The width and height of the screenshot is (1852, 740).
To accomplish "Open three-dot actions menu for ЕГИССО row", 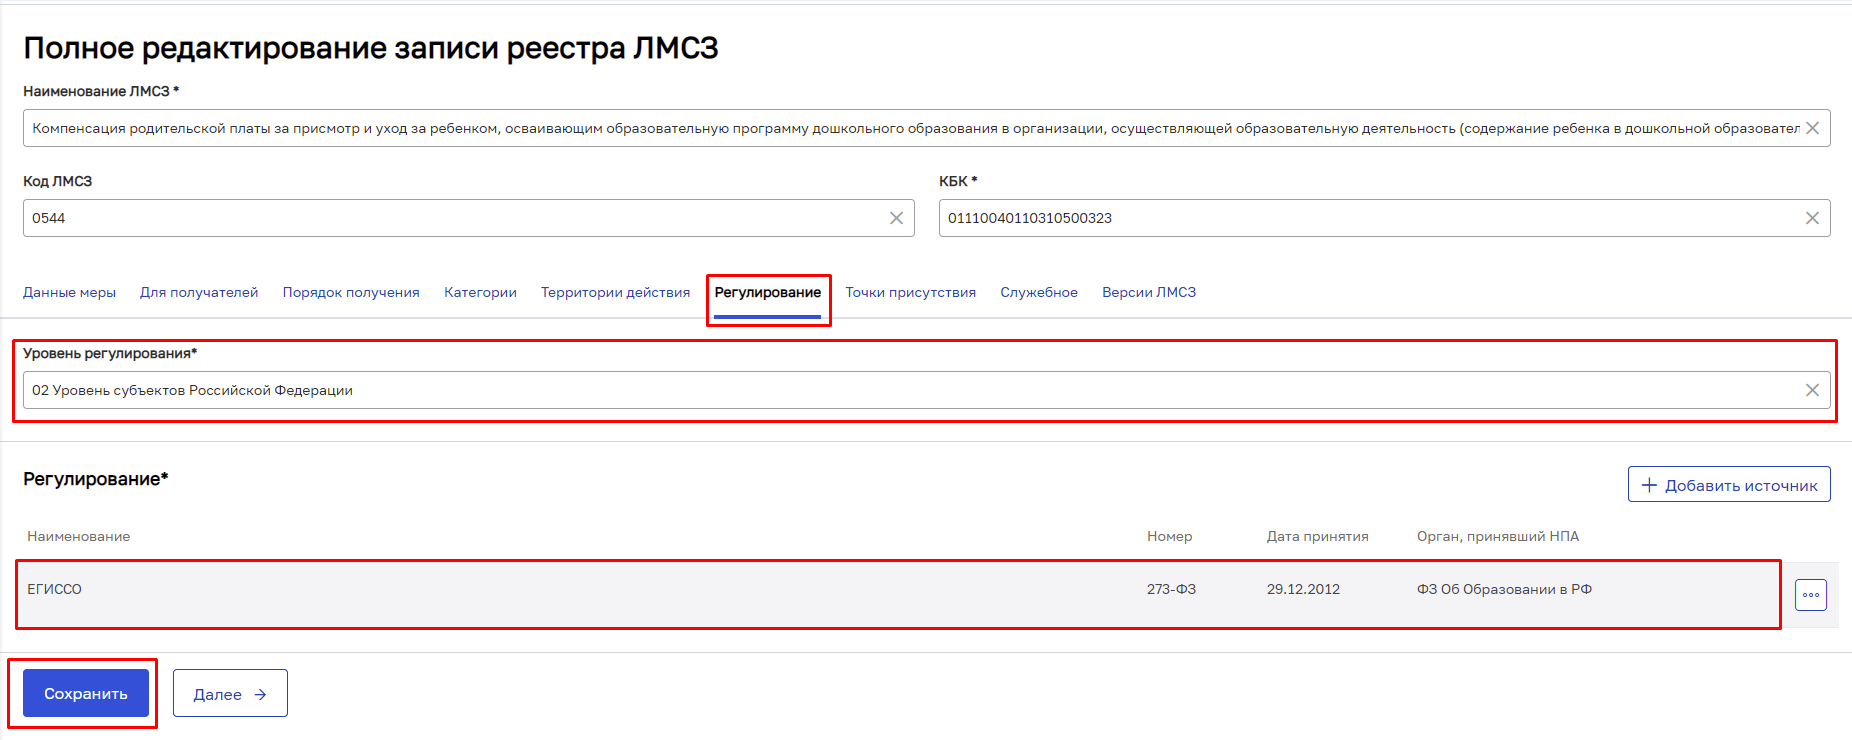I will click(x=1810, y=595).
